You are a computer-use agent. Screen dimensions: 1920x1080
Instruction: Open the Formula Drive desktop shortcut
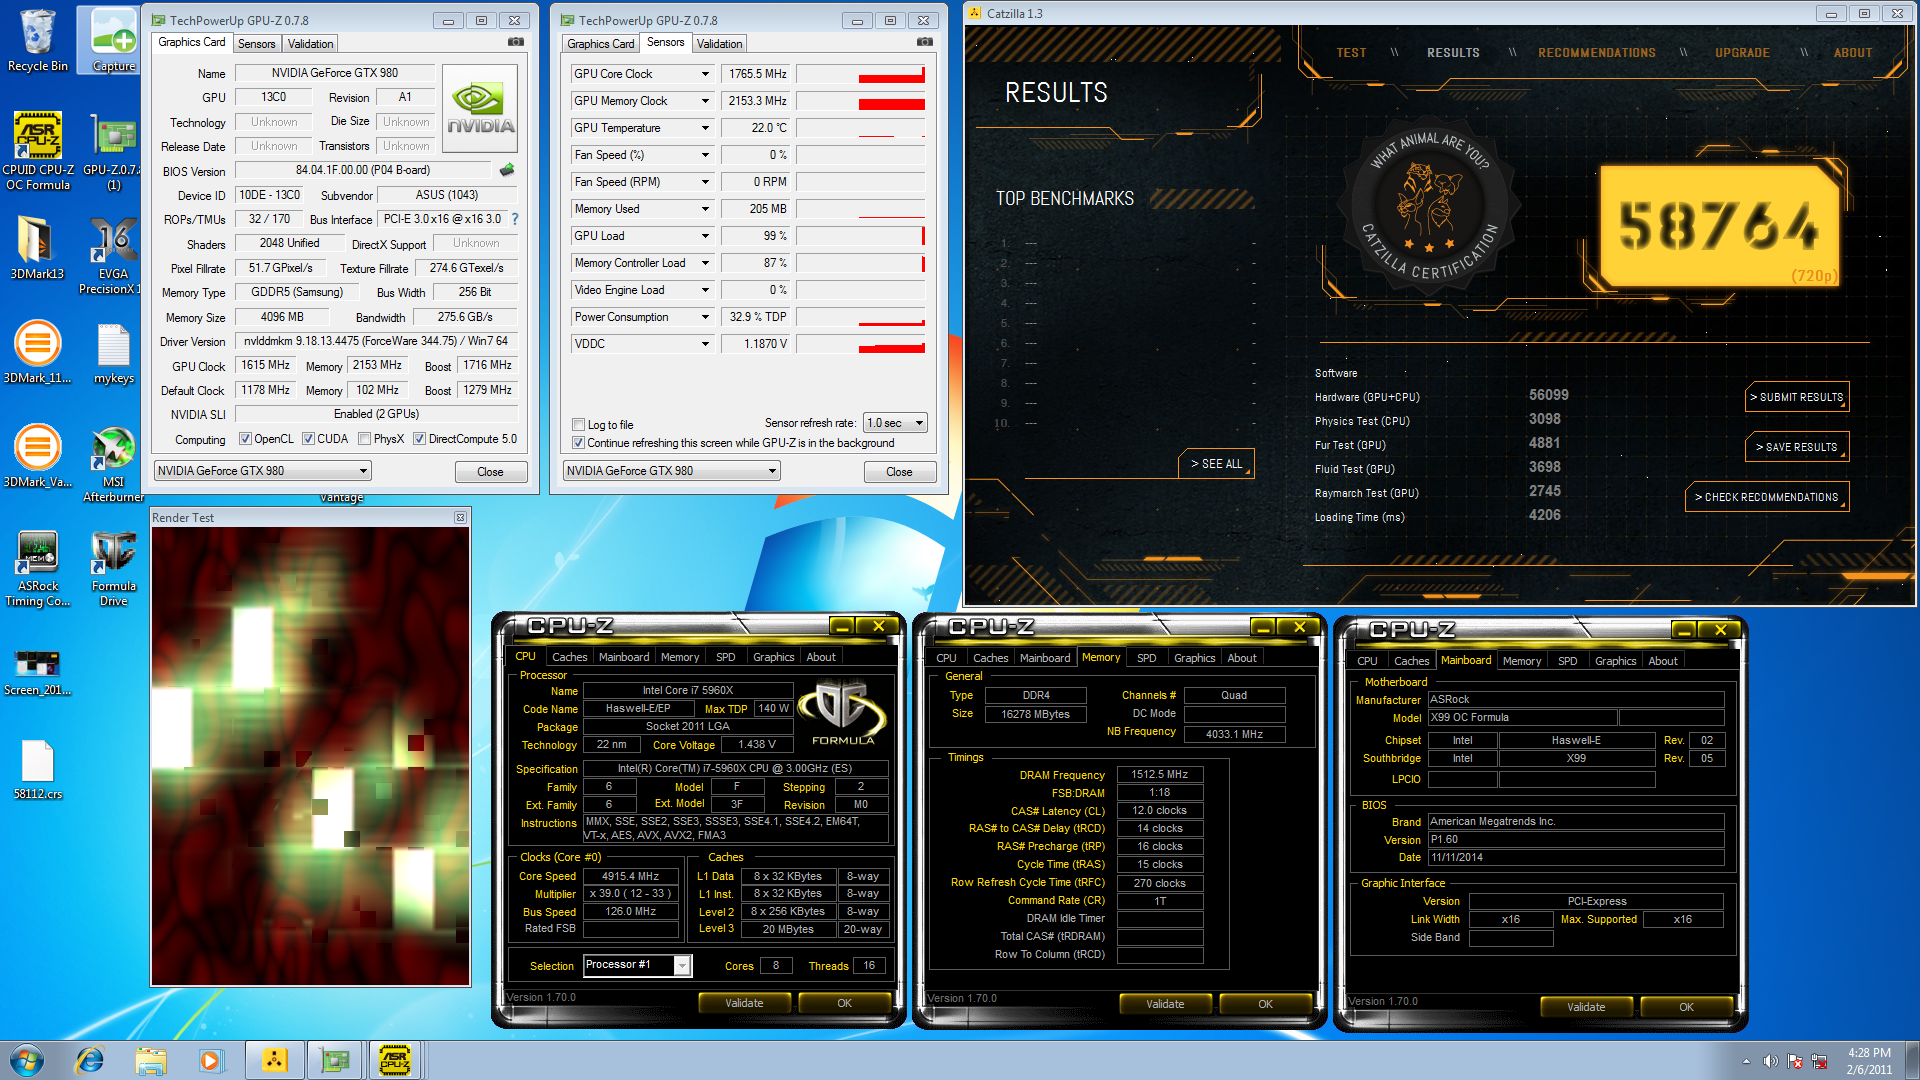point(113,567)
